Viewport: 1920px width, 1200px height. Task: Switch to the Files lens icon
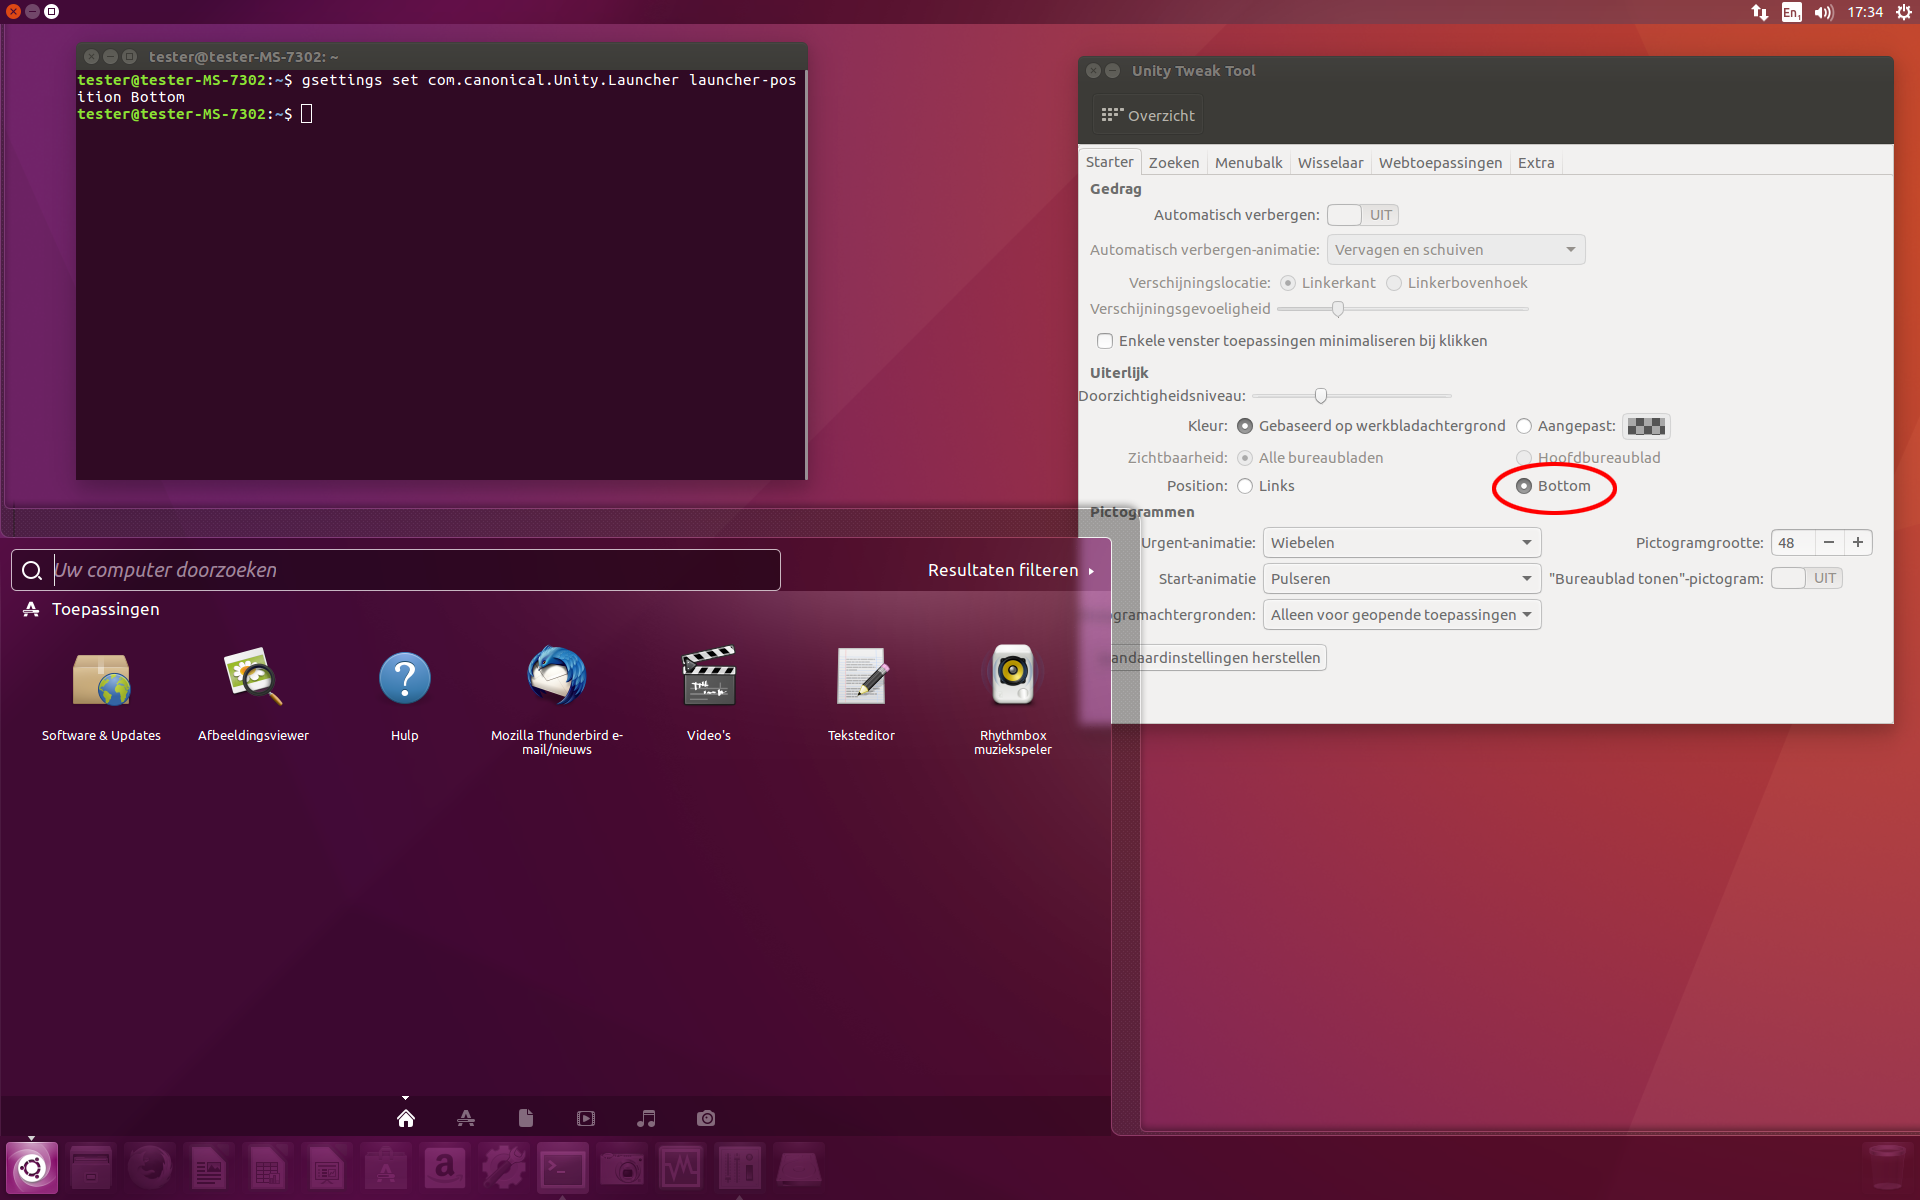(526, 1118)
